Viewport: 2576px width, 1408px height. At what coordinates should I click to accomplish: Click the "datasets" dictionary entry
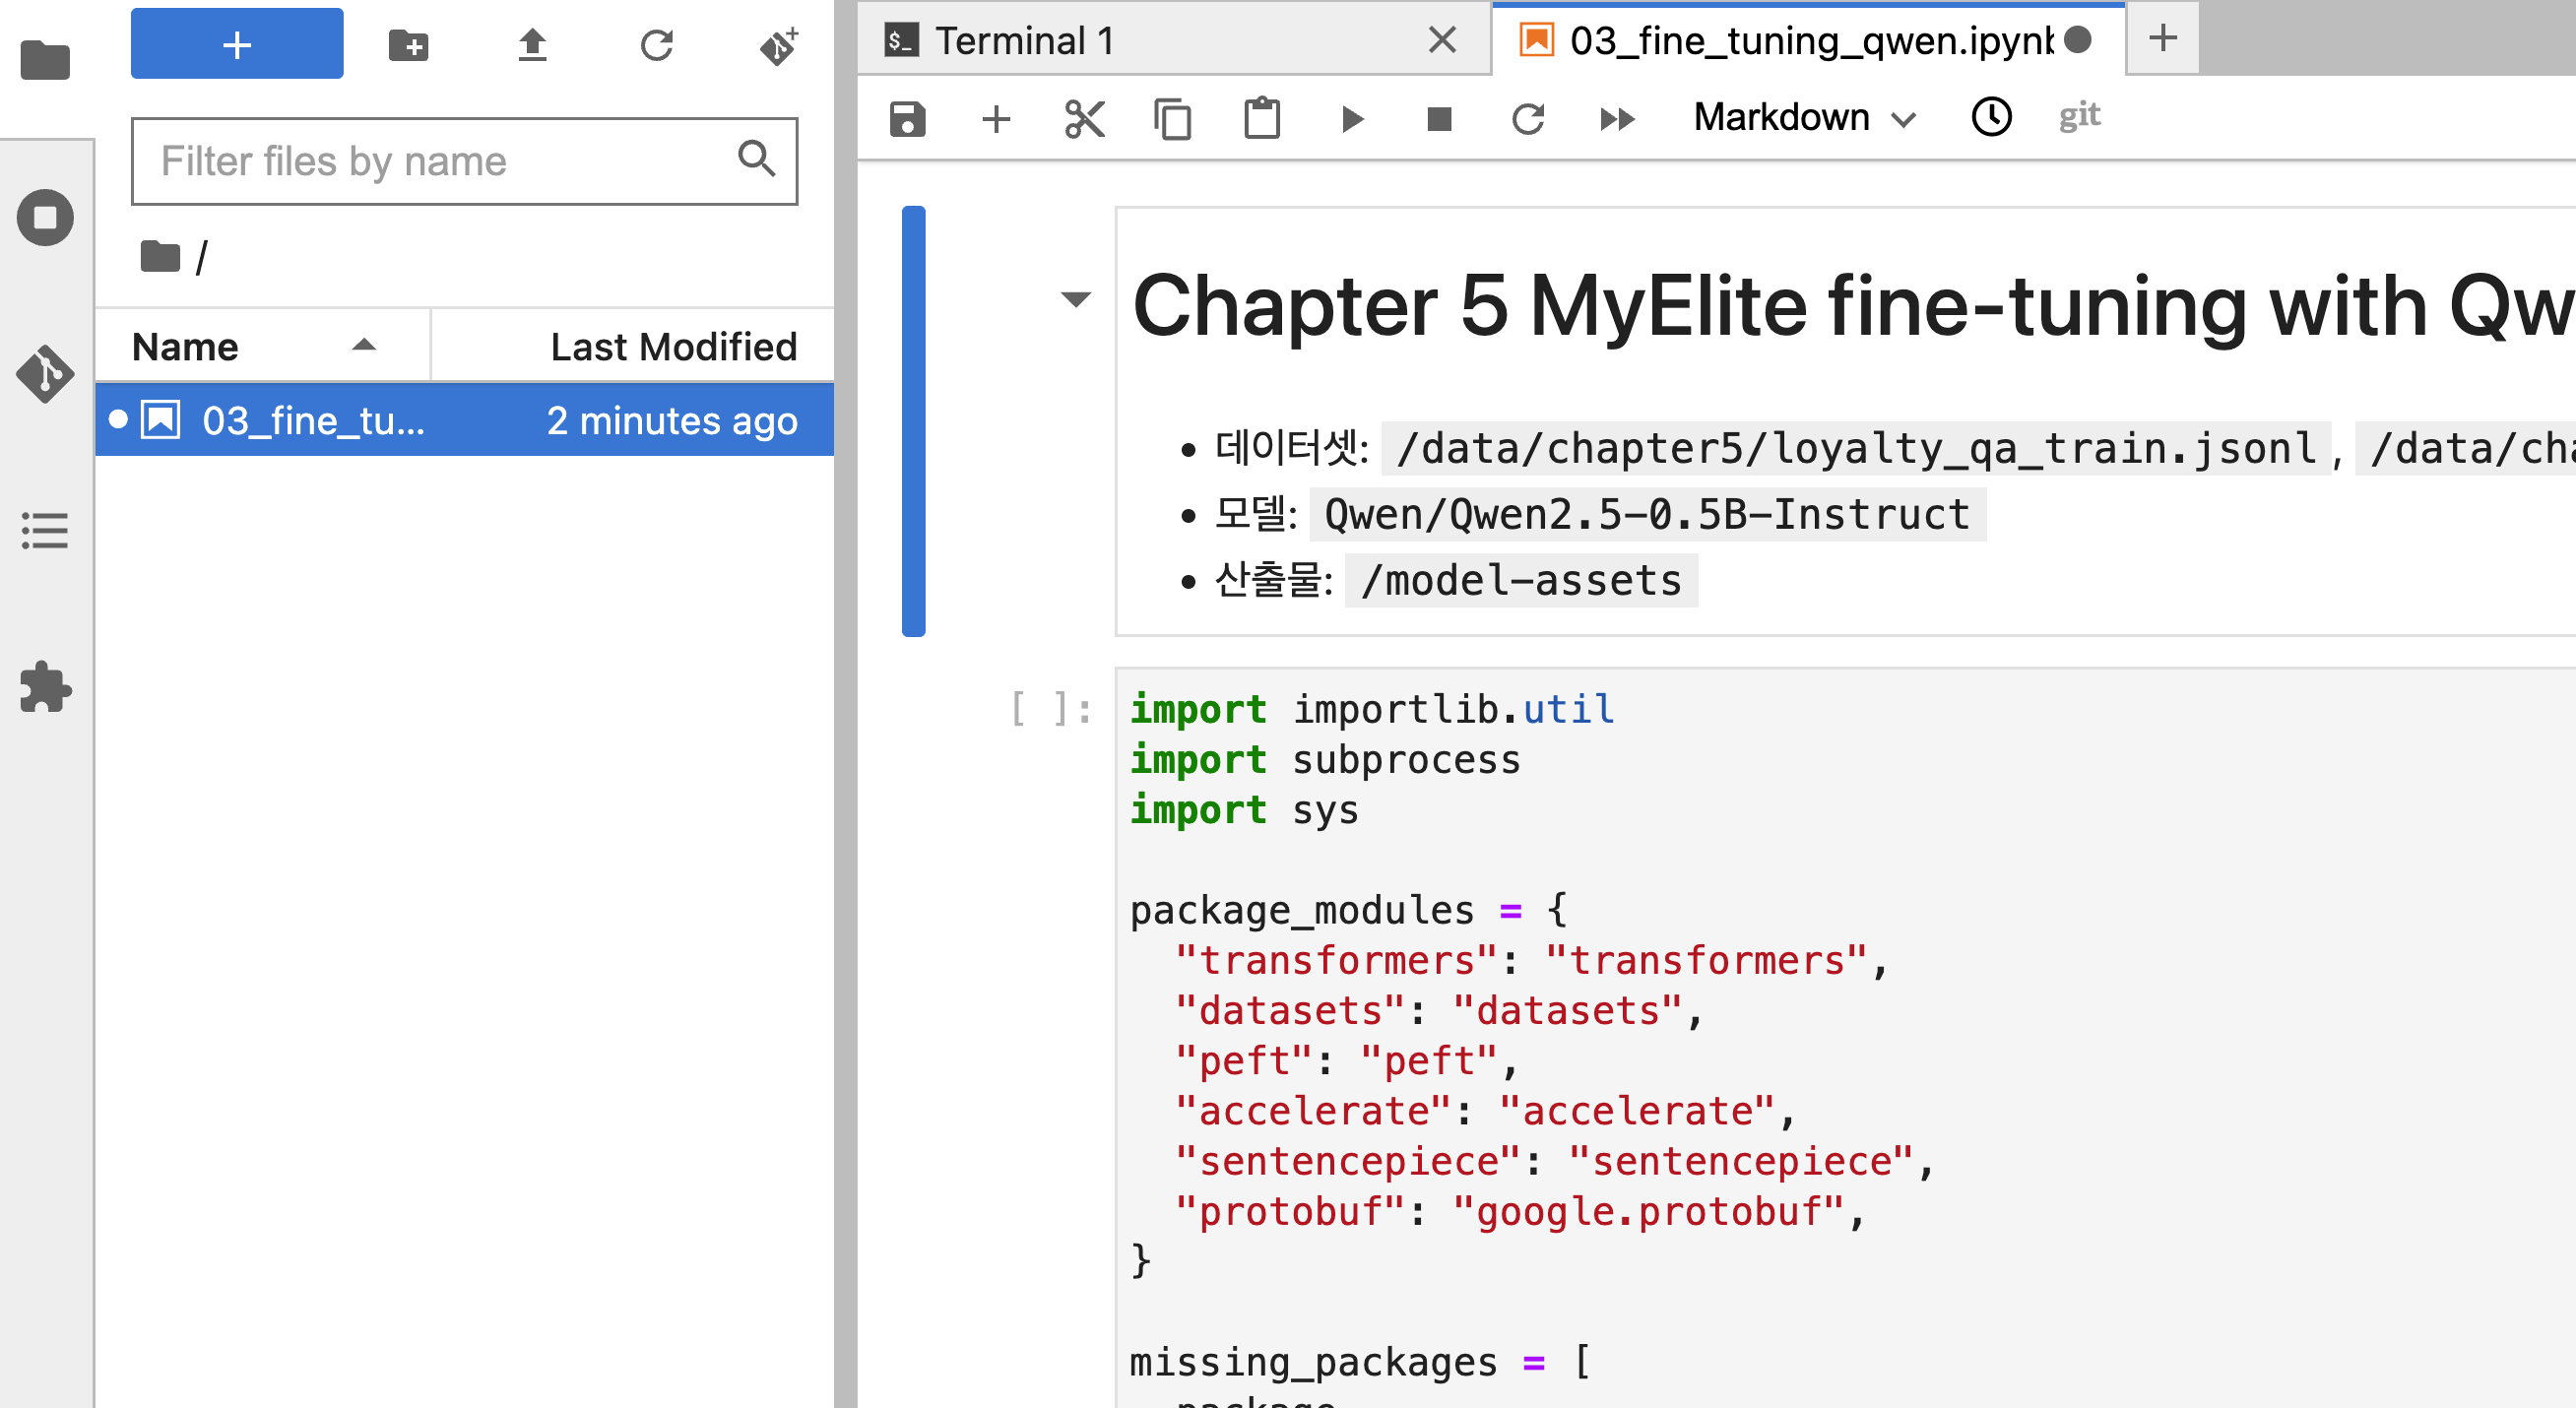click(1440, 1010)
